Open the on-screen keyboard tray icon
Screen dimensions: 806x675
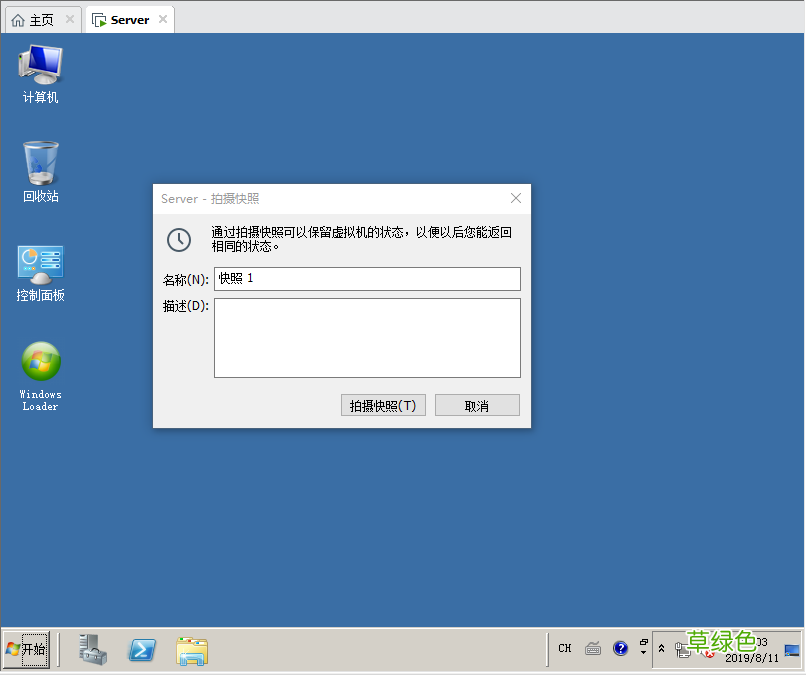(x=594, y=648)
